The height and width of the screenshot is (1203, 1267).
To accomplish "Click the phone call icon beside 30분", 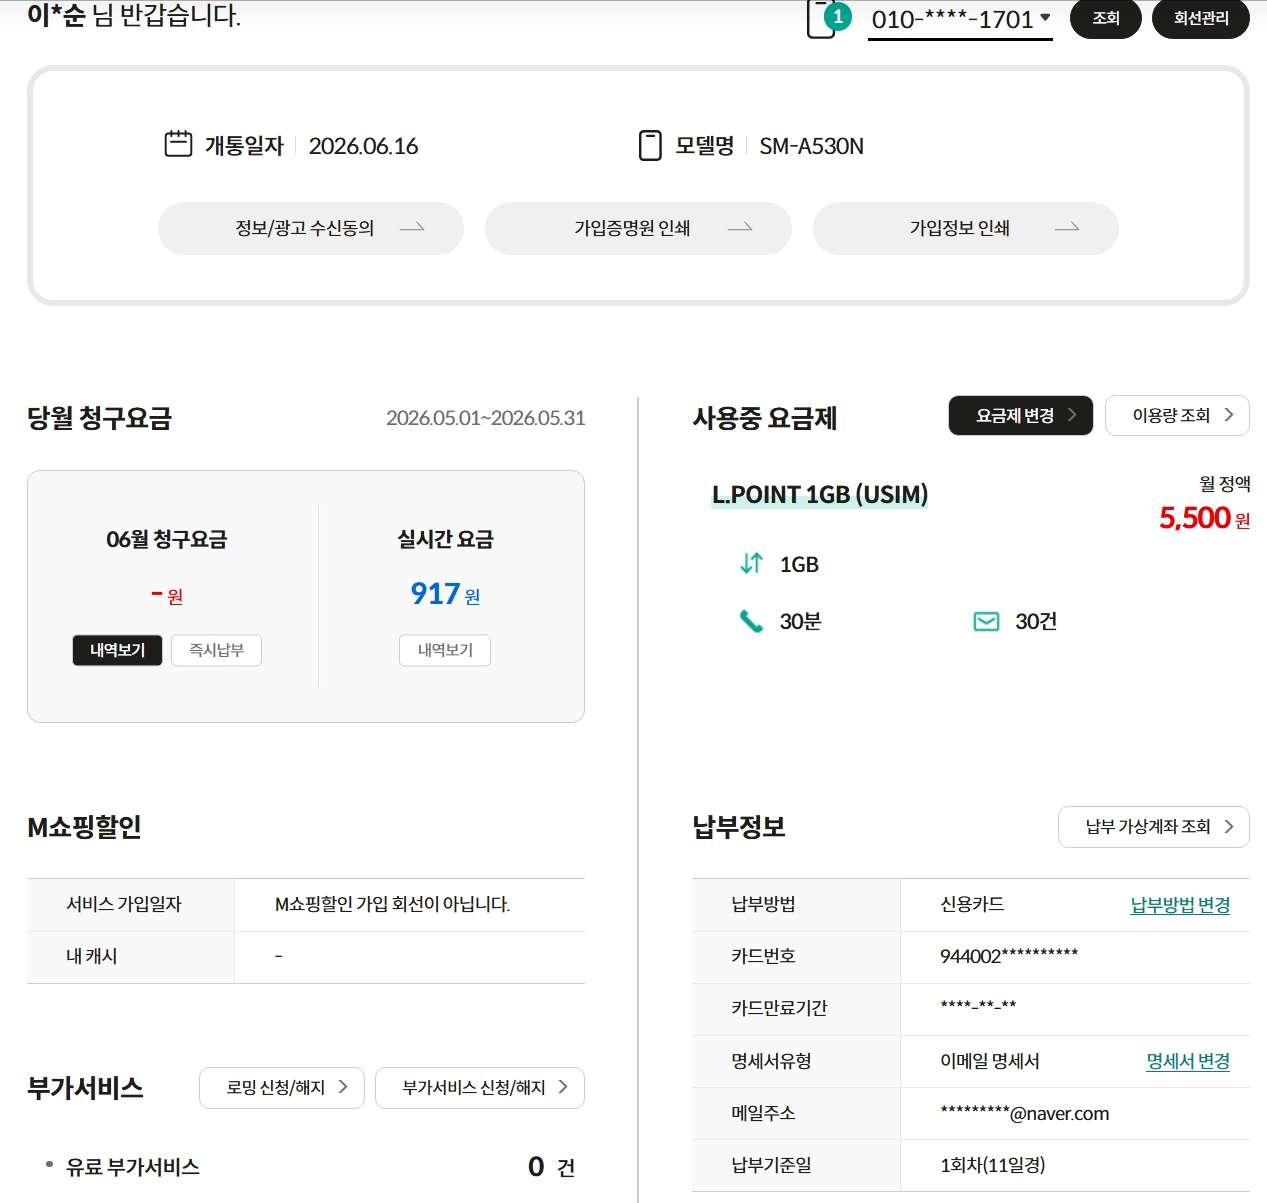I will point(751,622).
